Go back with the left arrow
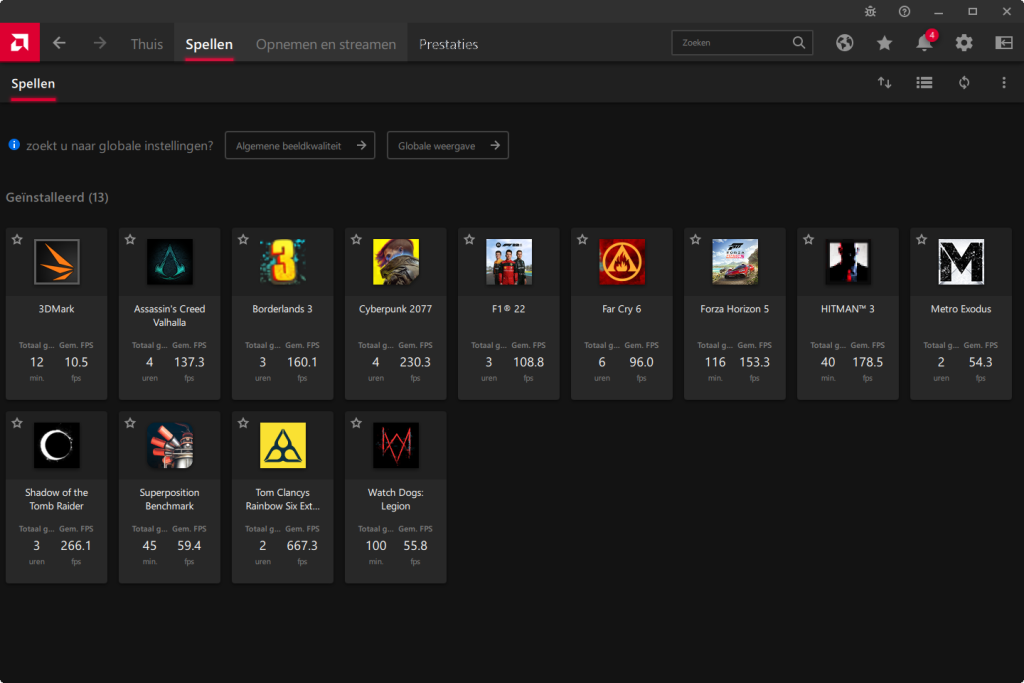Screen dimensions: 1024x683 tap(59, 43)
